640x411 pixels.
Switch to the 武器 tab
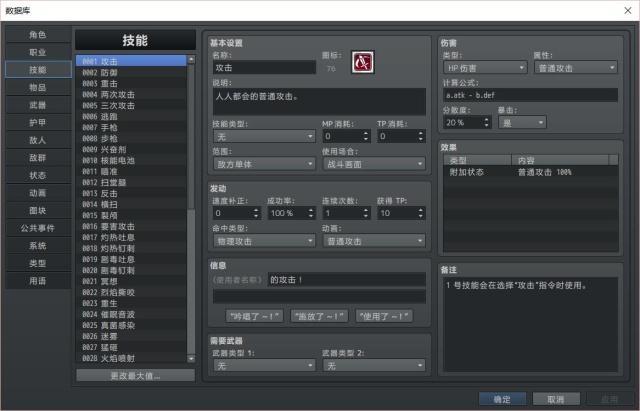pyautogui.click(x=38, y=105)
